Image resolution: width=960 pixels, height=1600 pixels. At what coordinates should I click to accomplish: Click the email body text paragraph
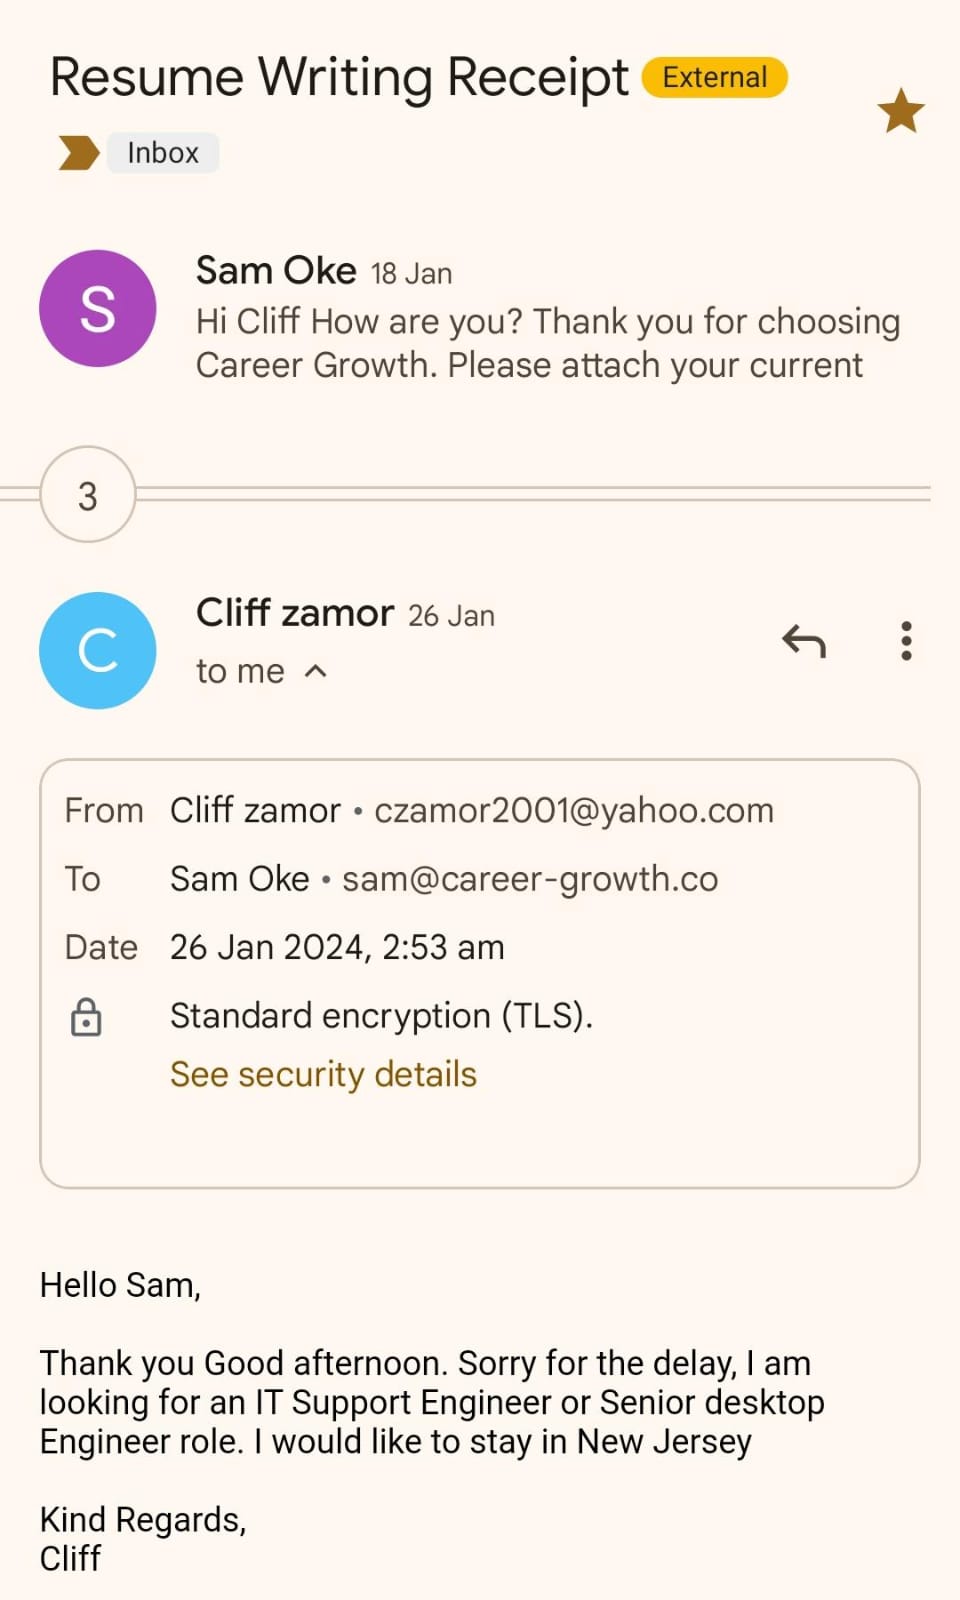432,1402
